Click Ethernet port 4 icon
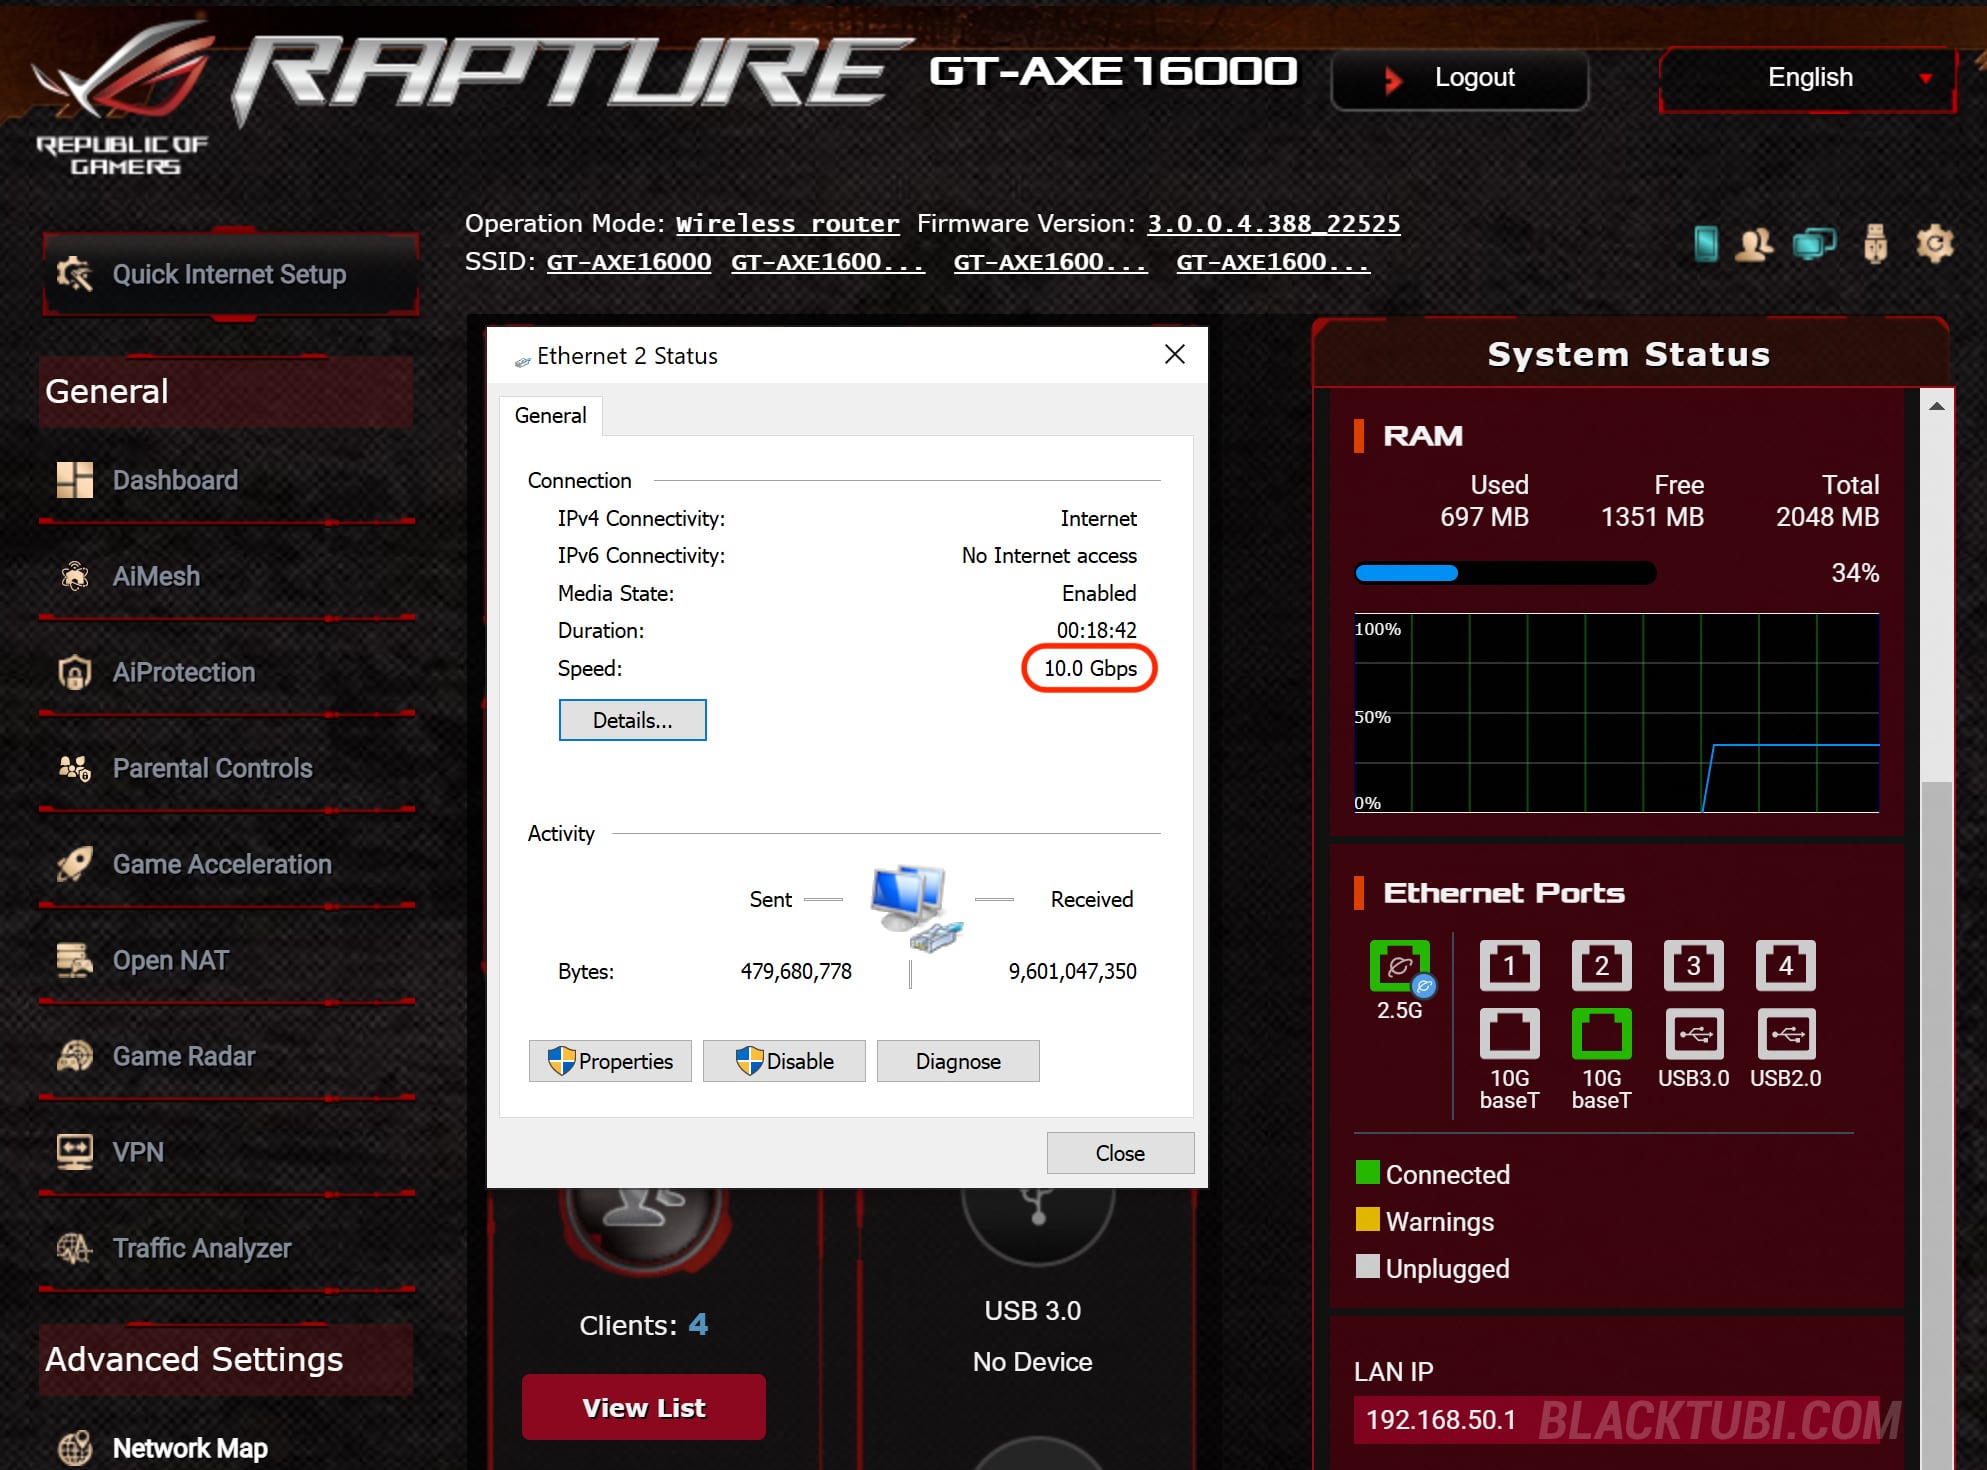1987x1470 pixels. [1785, 966]
